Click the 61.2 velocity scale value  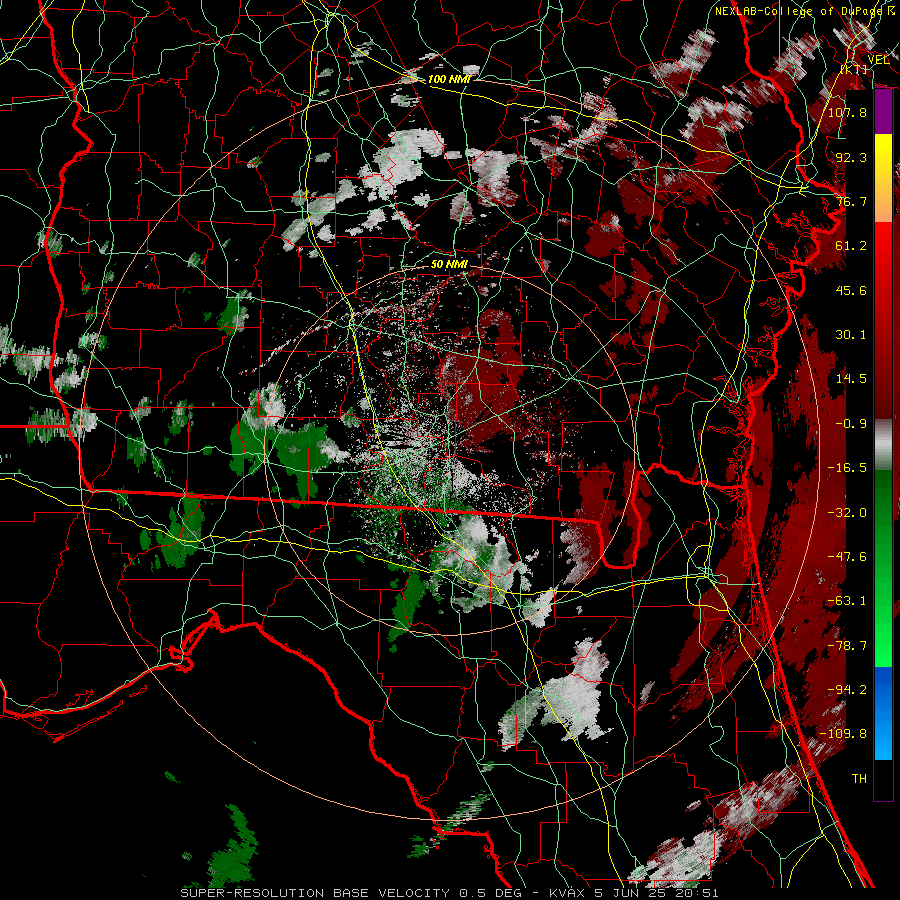851,246
